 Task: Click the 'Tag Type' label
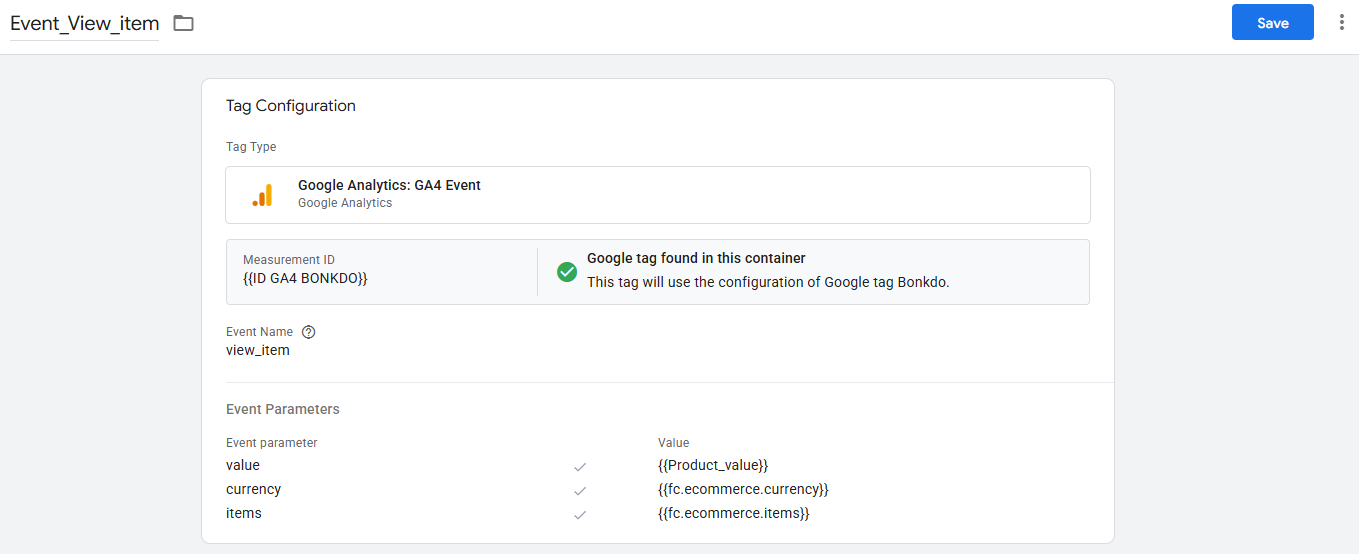point(251,147)
